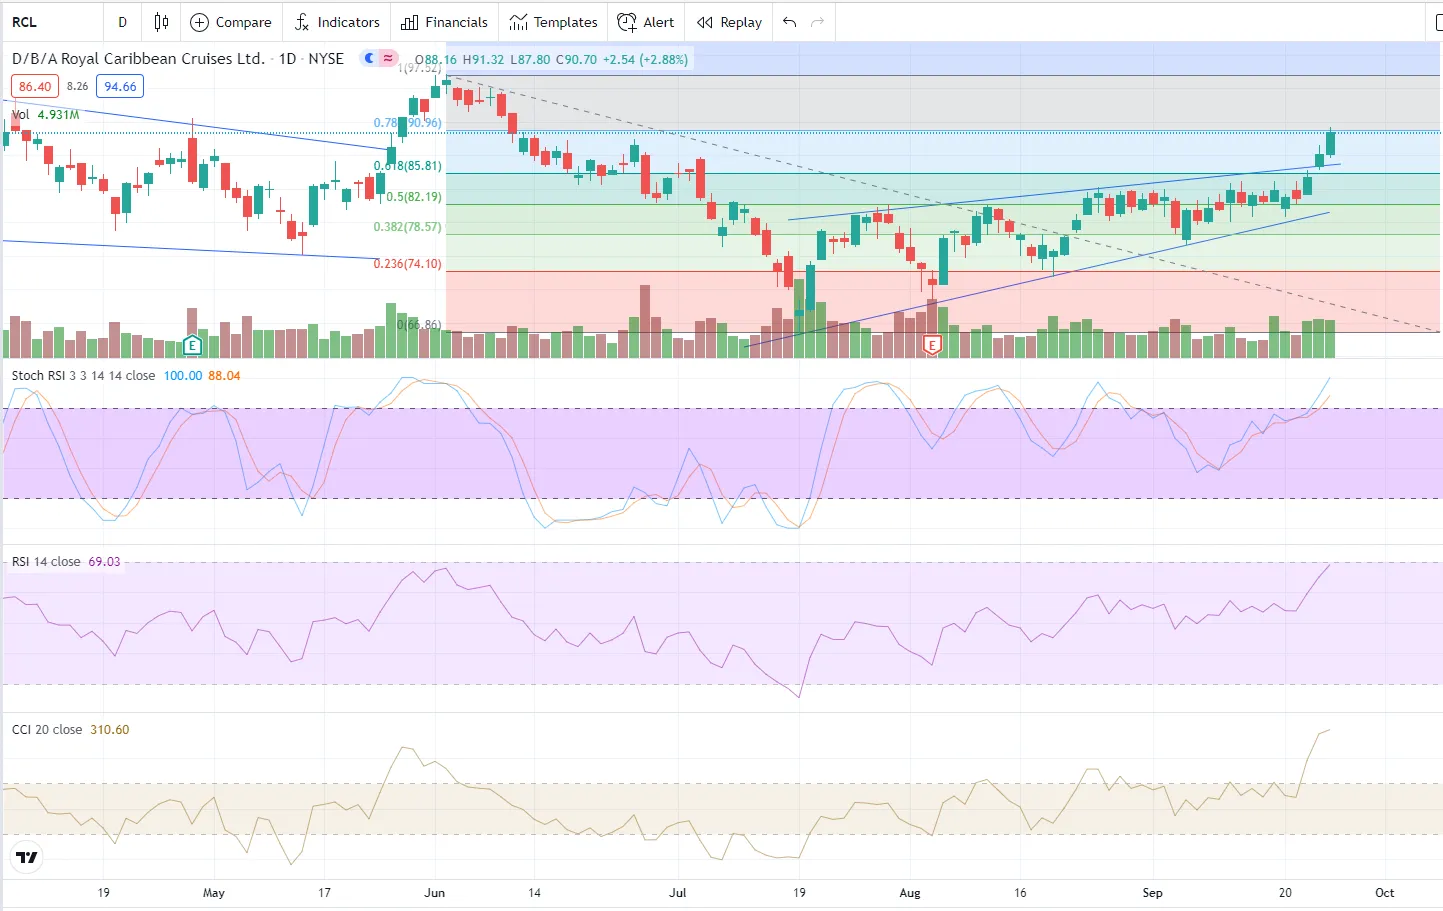Click the 0.382(78.57) Fibonacci level label
Screen dimensions: 1443x911
pos(407,227)
